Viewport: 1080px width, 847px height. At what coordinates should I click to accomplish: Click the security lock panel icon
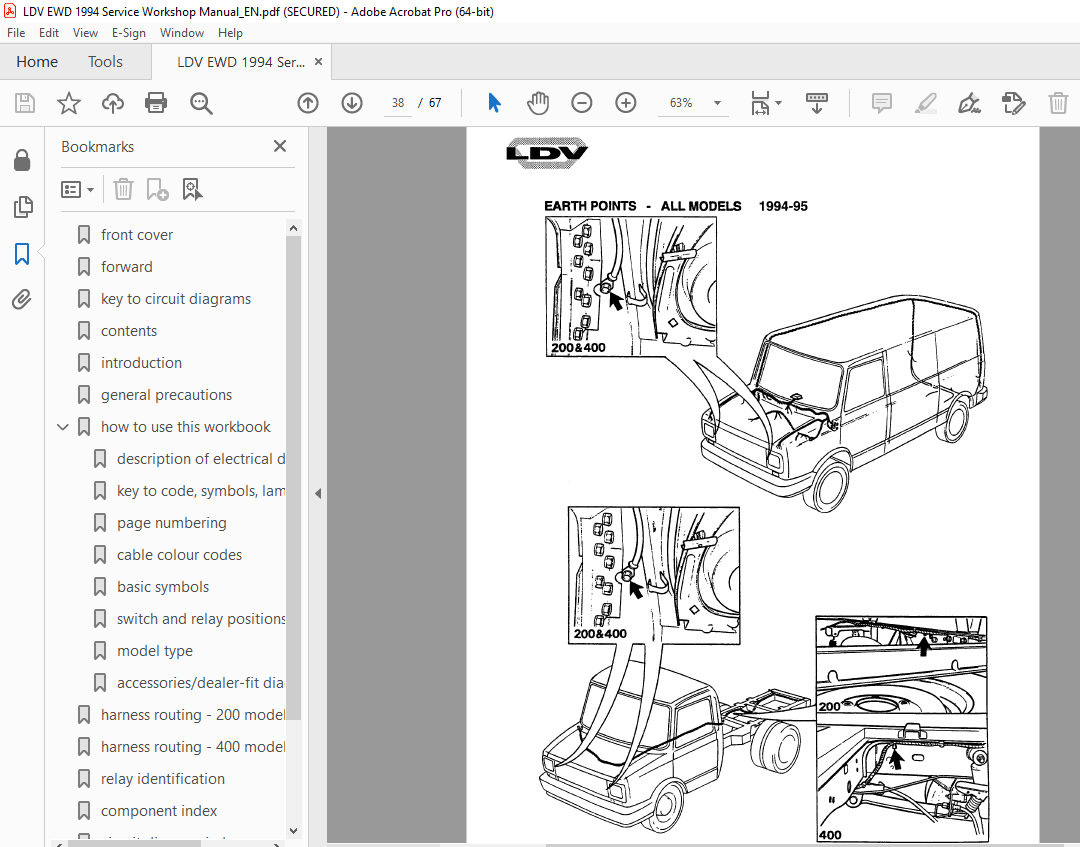pyautogui.click(x=22, y=160)
